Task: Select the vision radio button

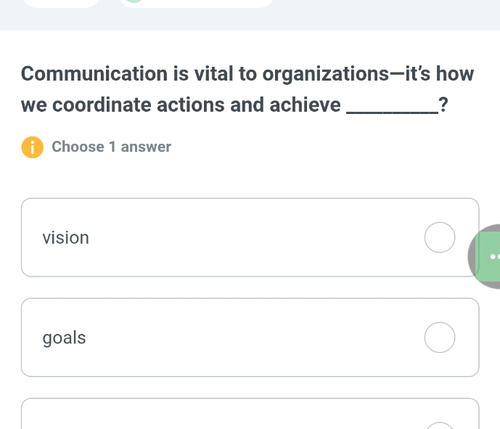Action: click(440, 237)
